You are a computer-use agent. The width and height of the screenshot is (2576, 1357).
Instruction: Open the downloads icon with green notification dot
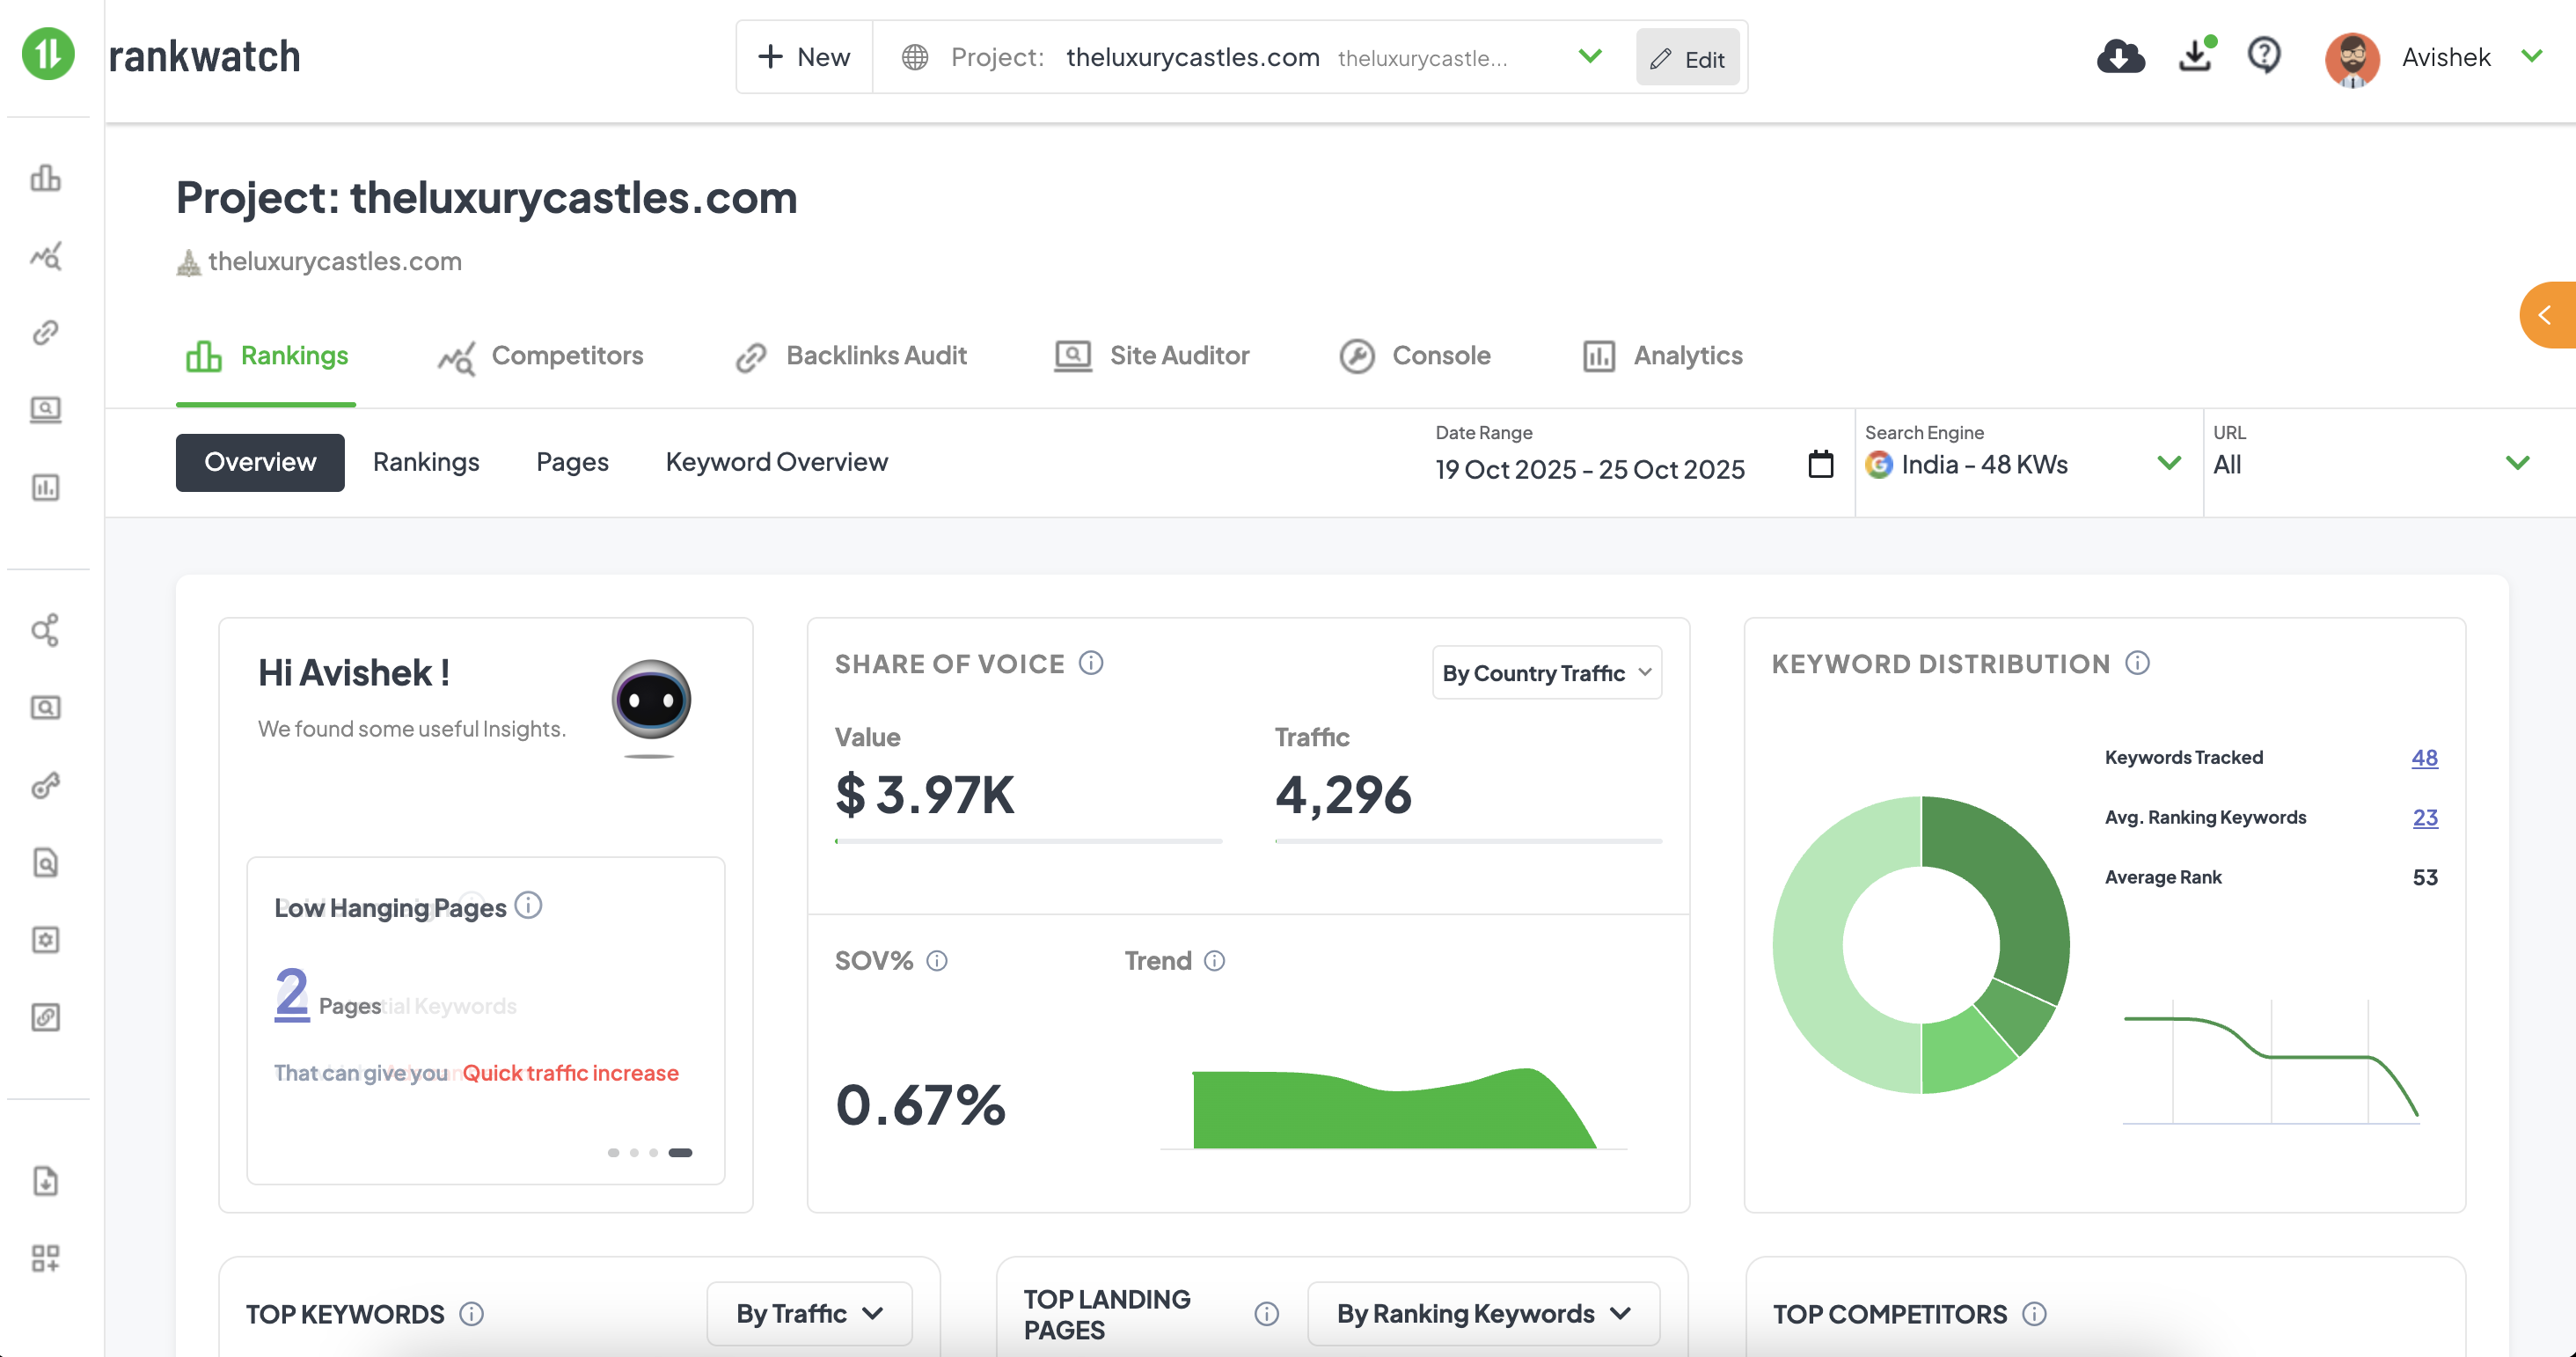[x=2194, y=57]
